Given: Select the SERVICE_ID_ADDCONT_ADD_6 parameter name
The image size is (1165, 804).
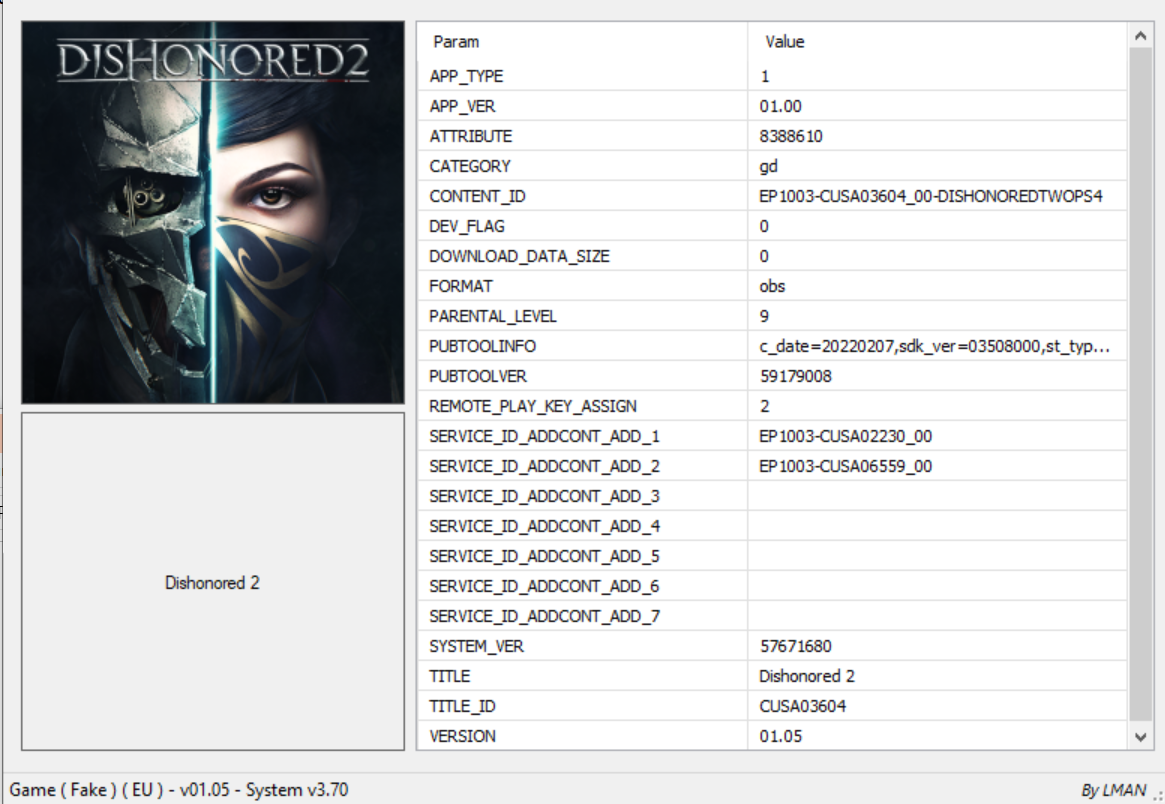Looking at the screenshot, I should click(544, 586).
